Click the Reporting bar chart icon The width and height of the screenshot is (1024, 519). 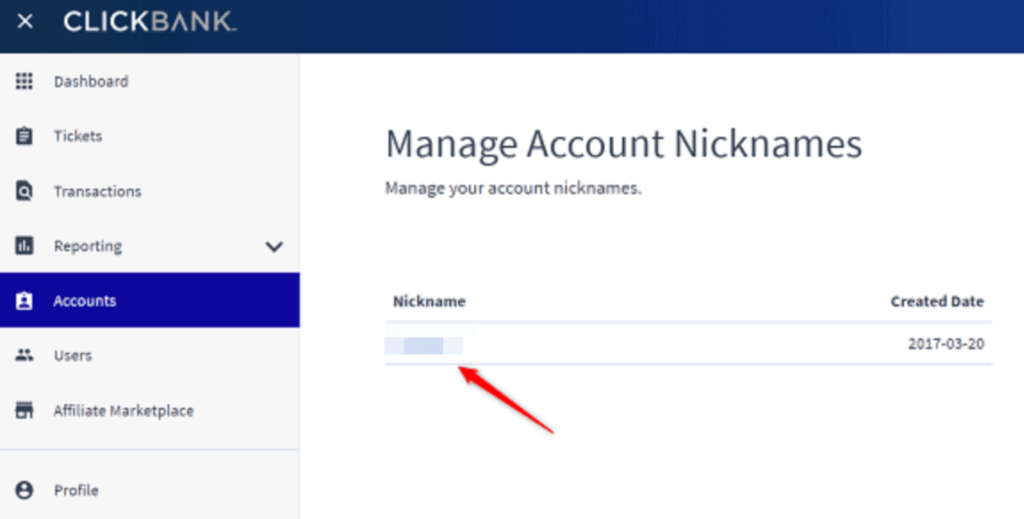pyautogui.click(x=24, y=245)
